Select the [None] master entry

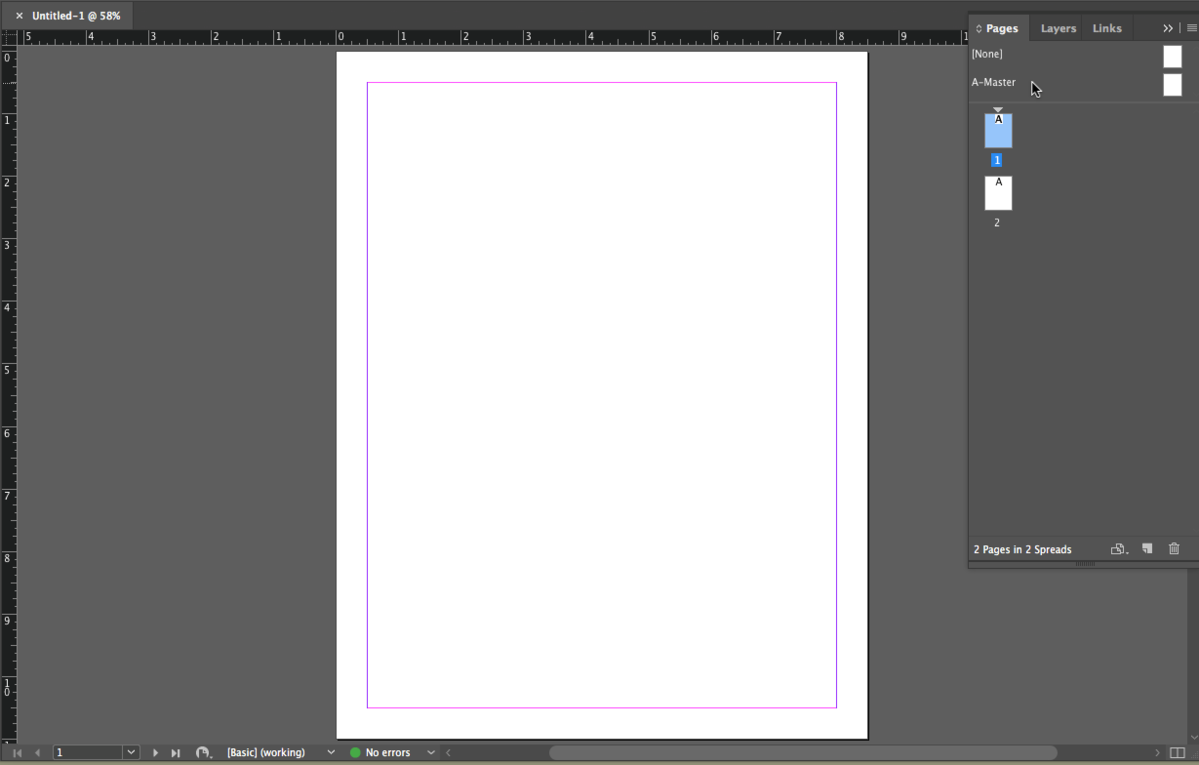[x=987, y=54]
